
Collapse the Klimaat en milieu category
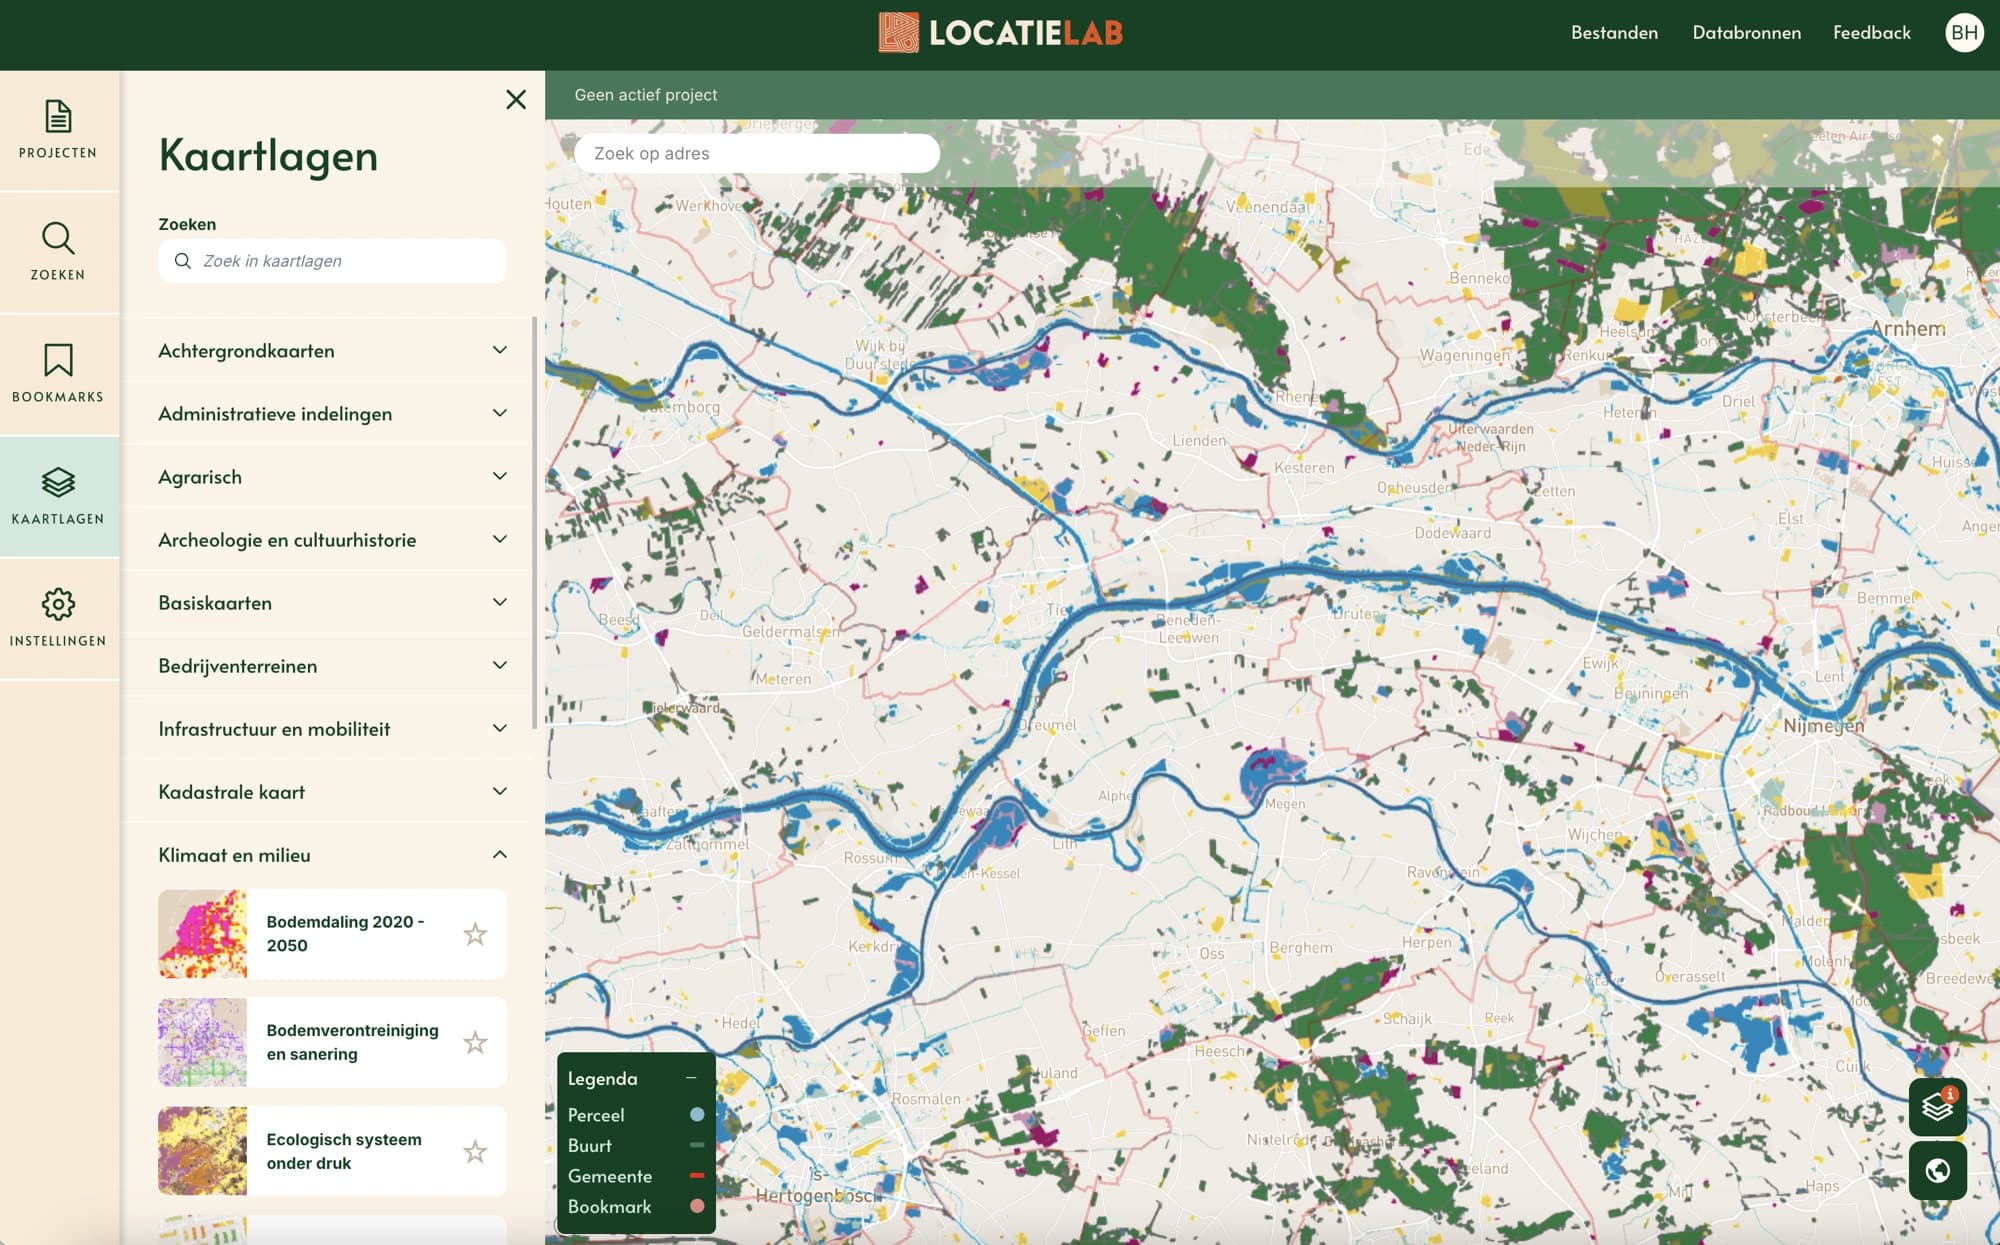(x=500, y=854)
